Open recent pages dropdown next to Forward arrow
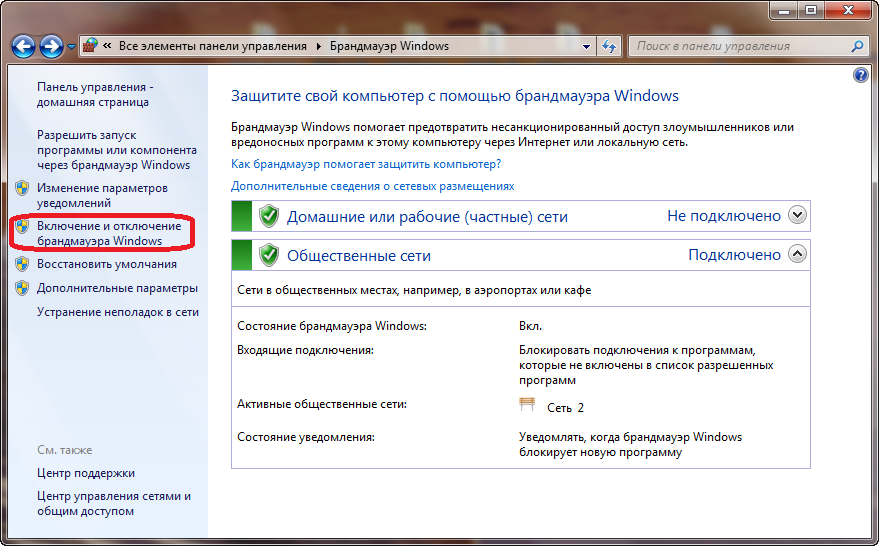Viewport: 879px width, 546px height. 71,47
